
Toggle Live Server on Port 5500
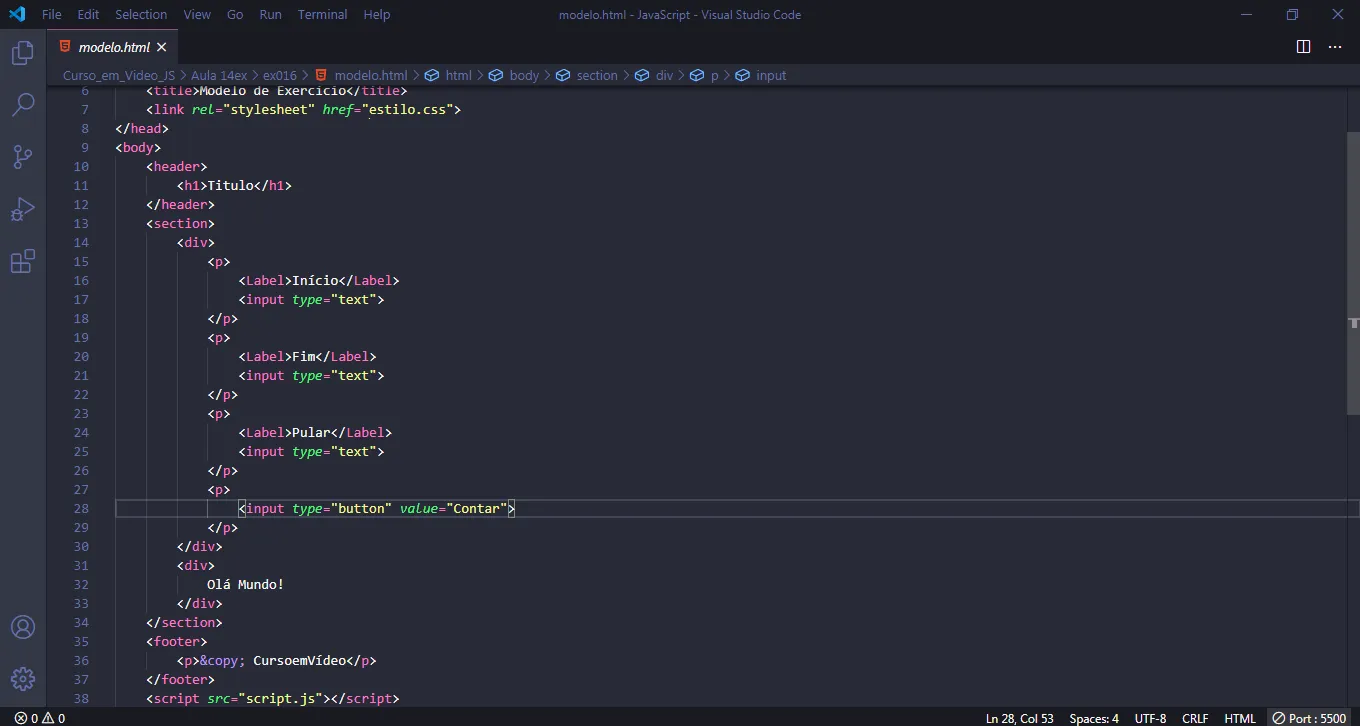1309,718
